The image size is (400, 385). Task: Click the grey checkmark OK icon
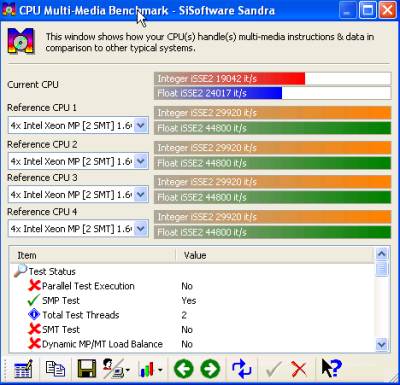pos(273,369)
